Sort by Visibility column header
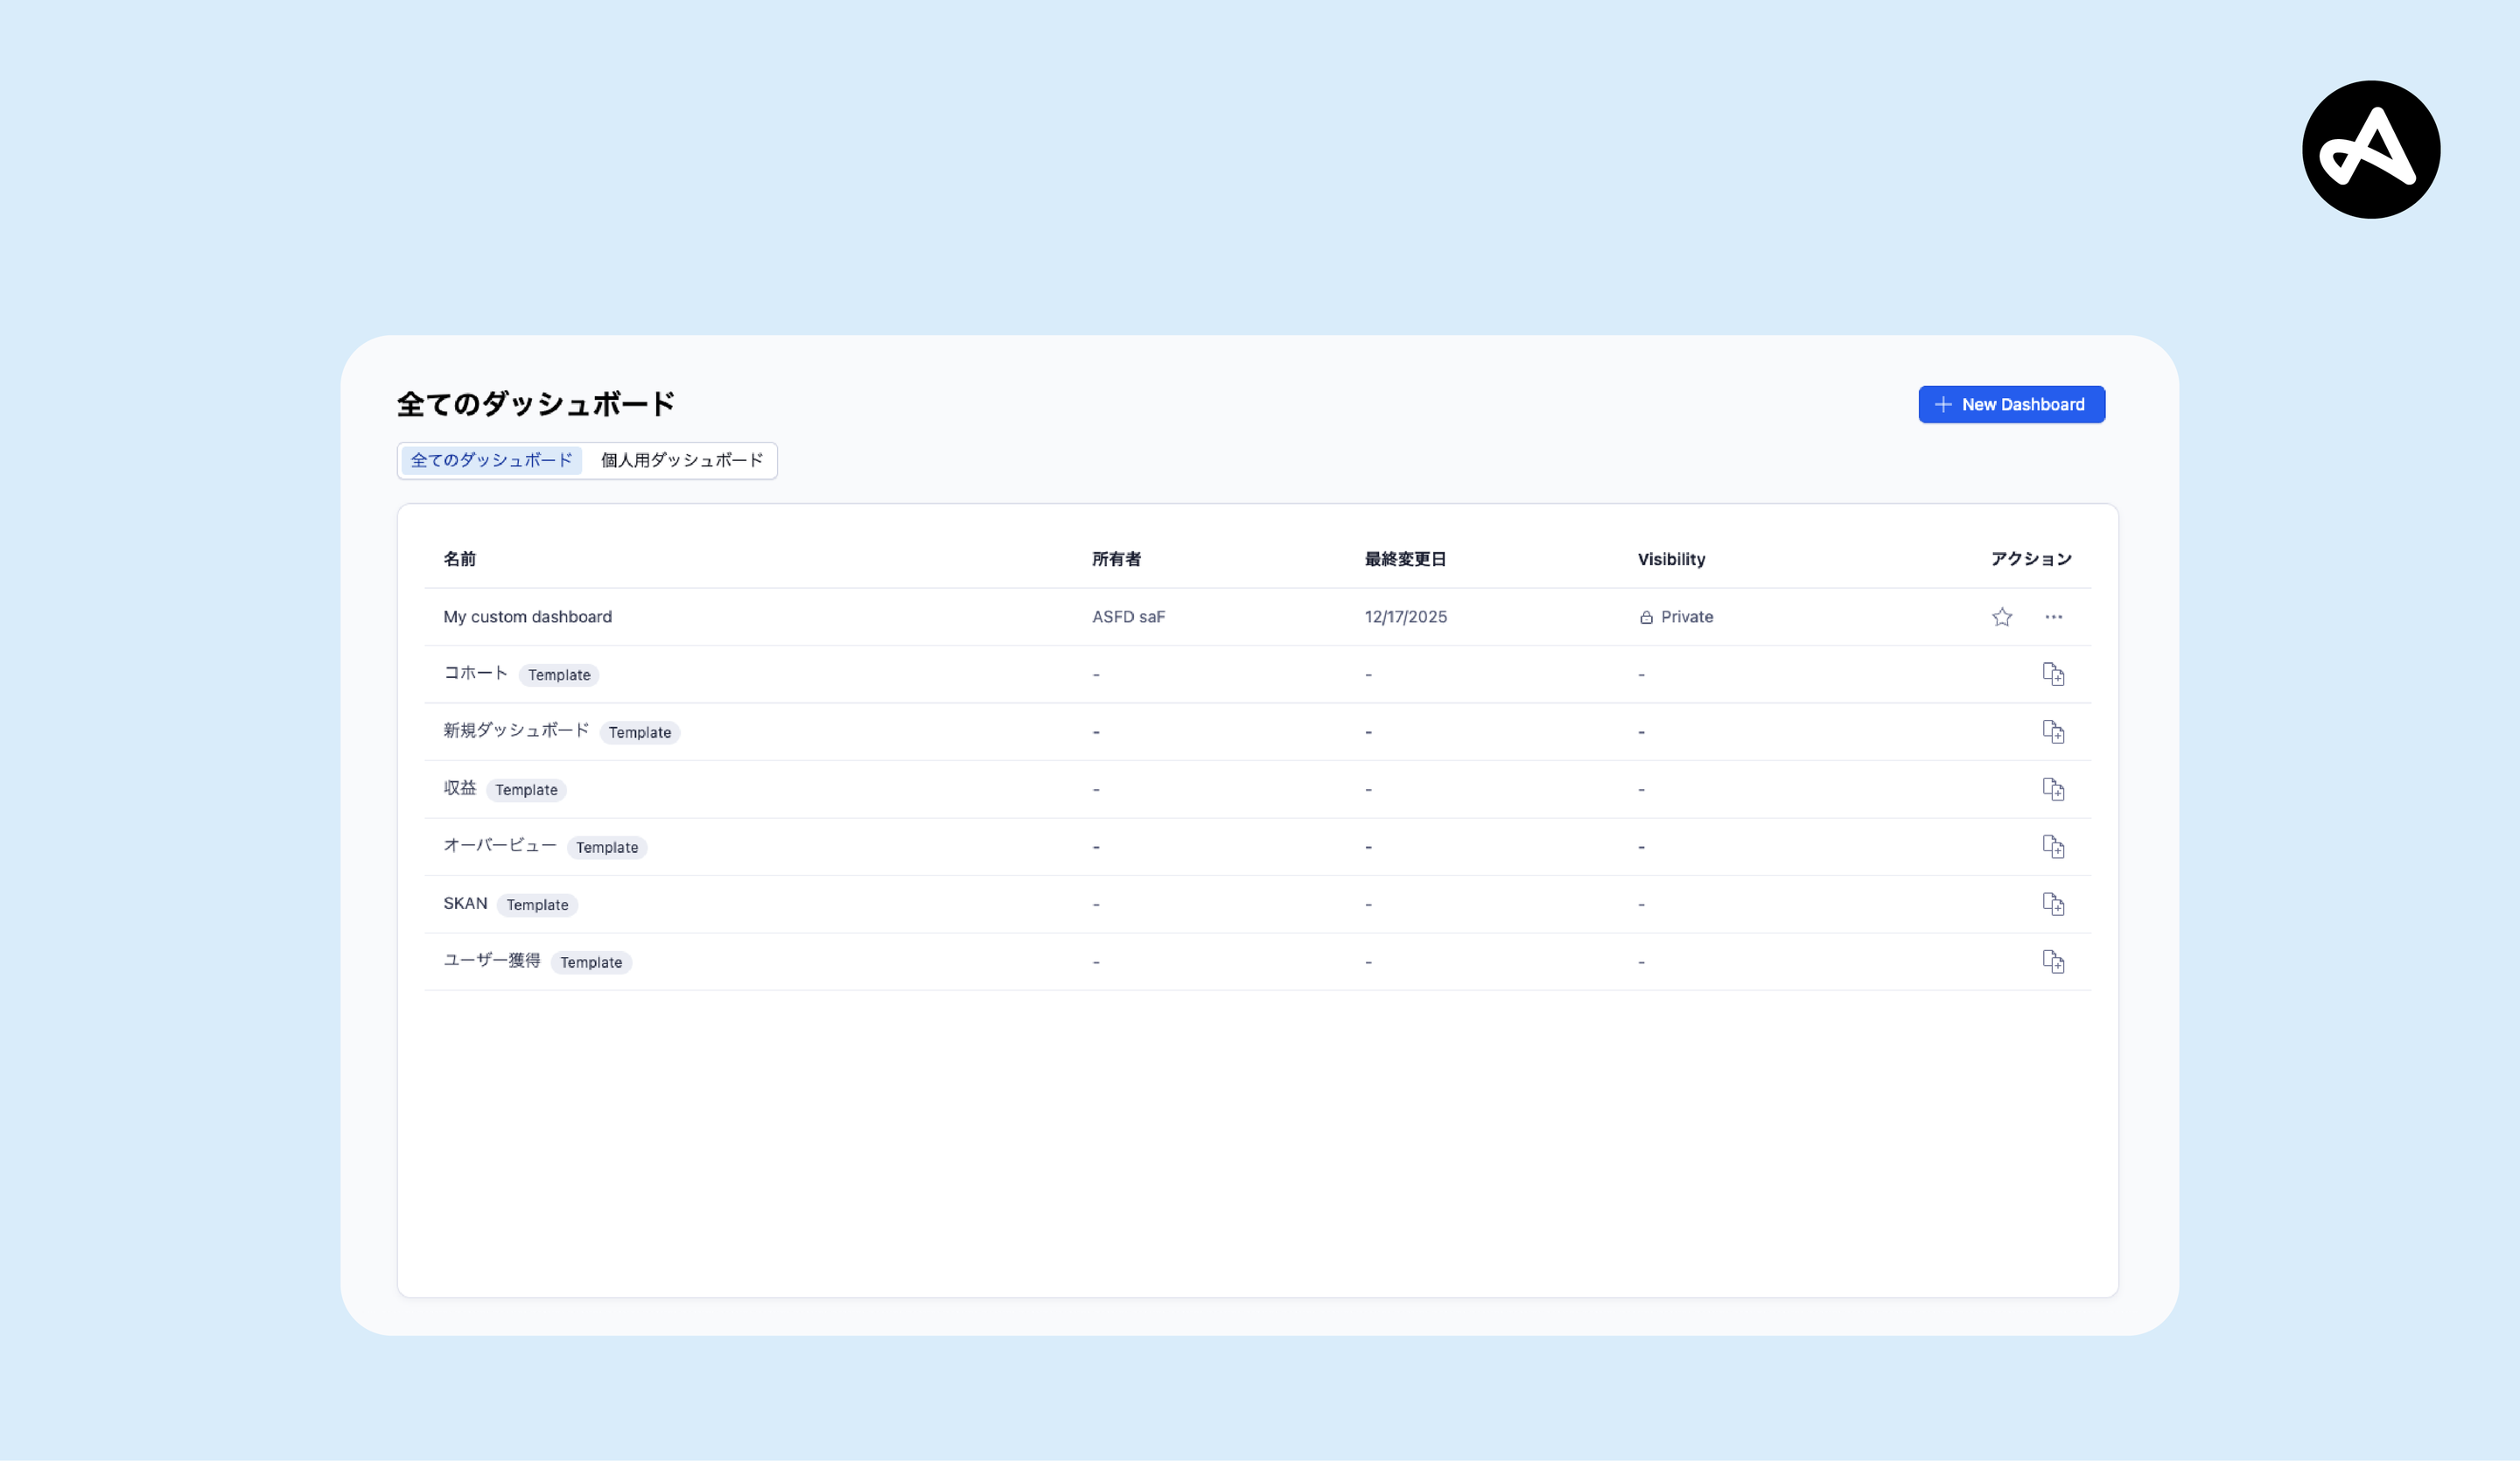2520x1461 pixels. point(1671,559)
